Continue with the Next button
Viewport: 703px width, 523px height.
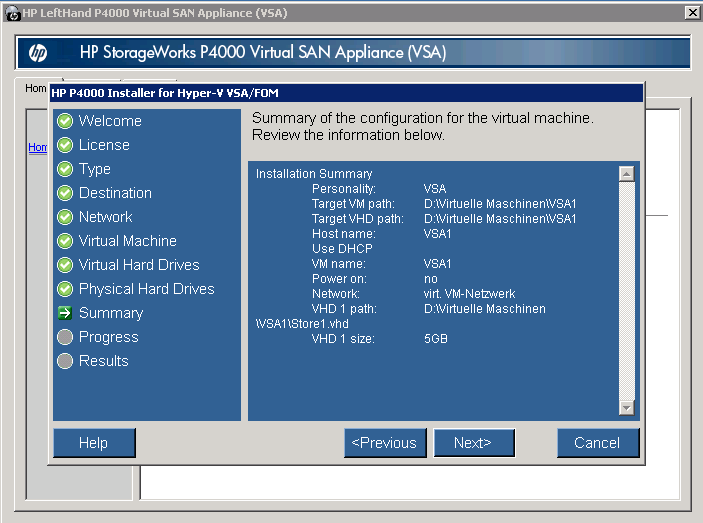pyautogui.click(x=474, y=443)
